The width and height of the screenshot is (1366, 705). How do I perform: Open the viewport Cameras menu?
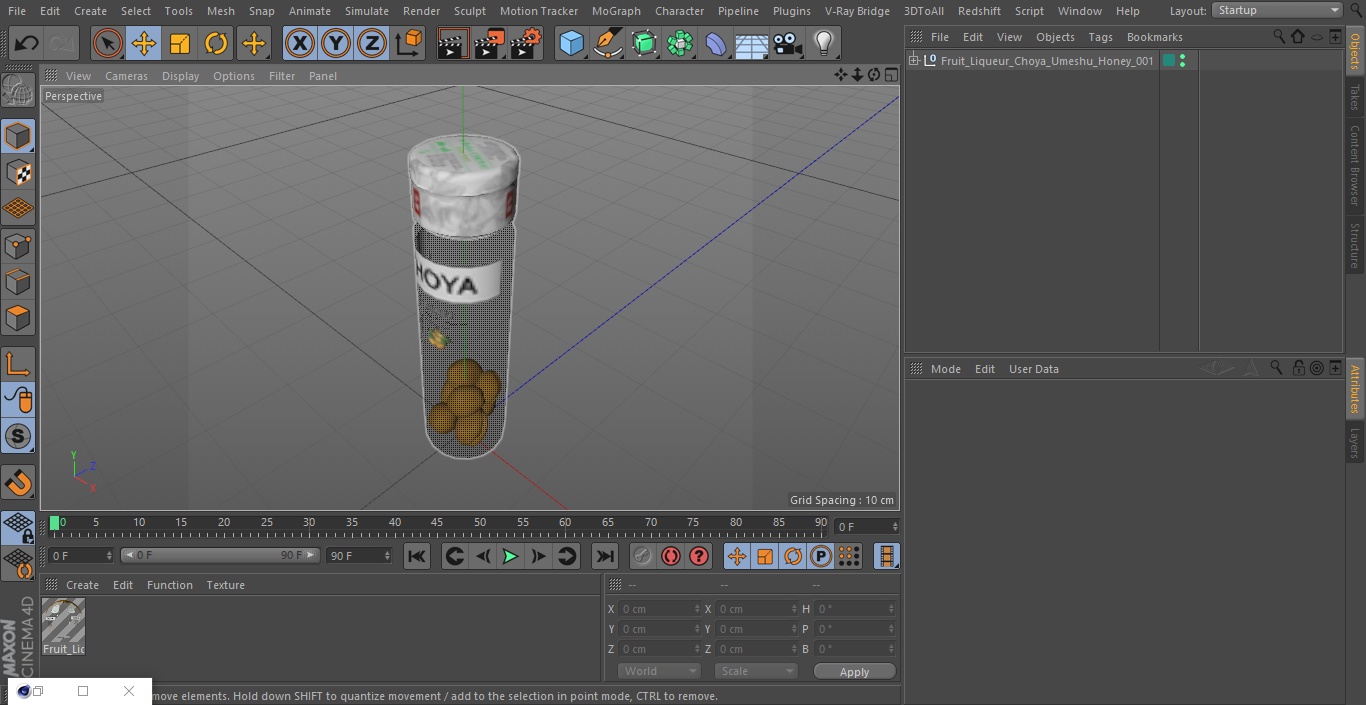tap(126, 76)
